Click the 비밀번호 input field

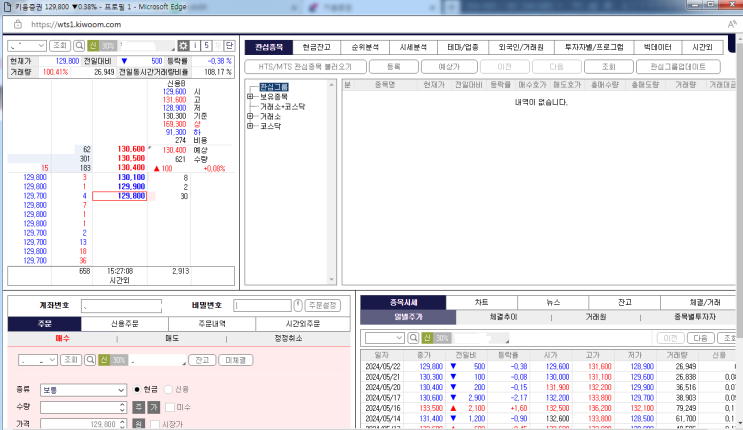point(263,305)
